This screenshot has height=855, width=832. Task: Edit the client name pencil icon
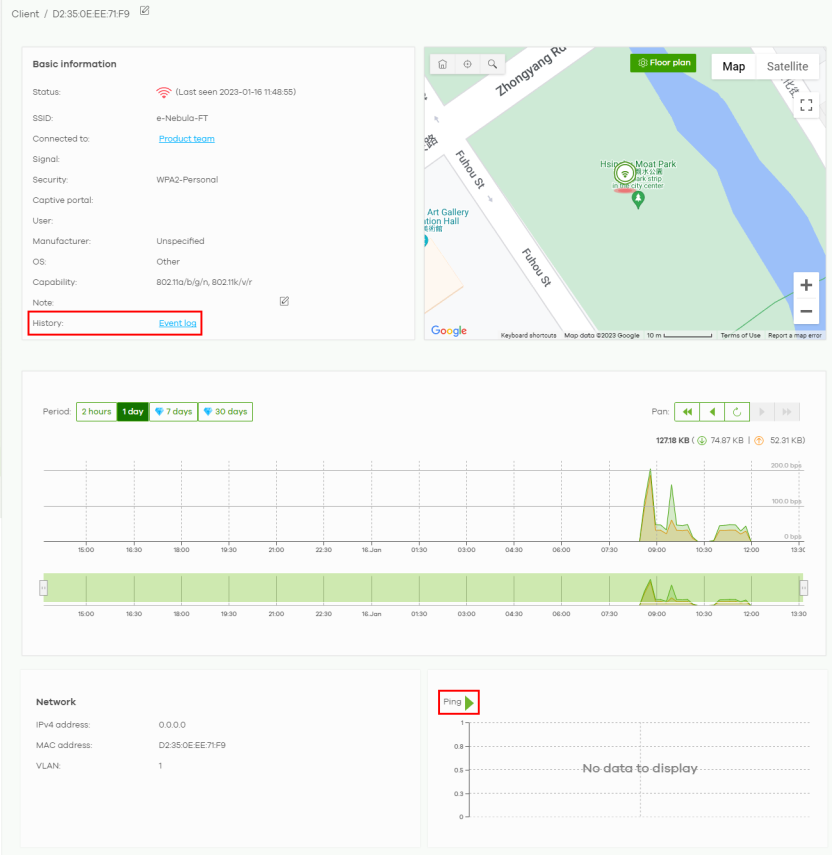pyautogui.click(x=144, y=11)
